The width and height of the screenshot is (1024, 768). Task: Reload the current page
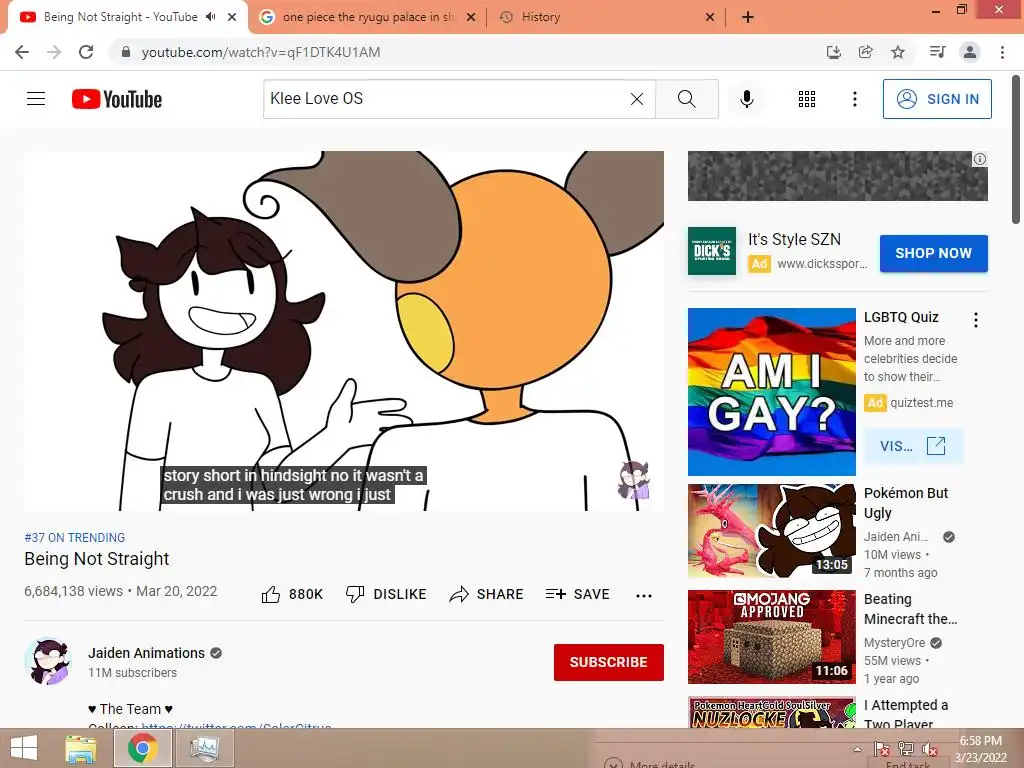tap(86, 52)
